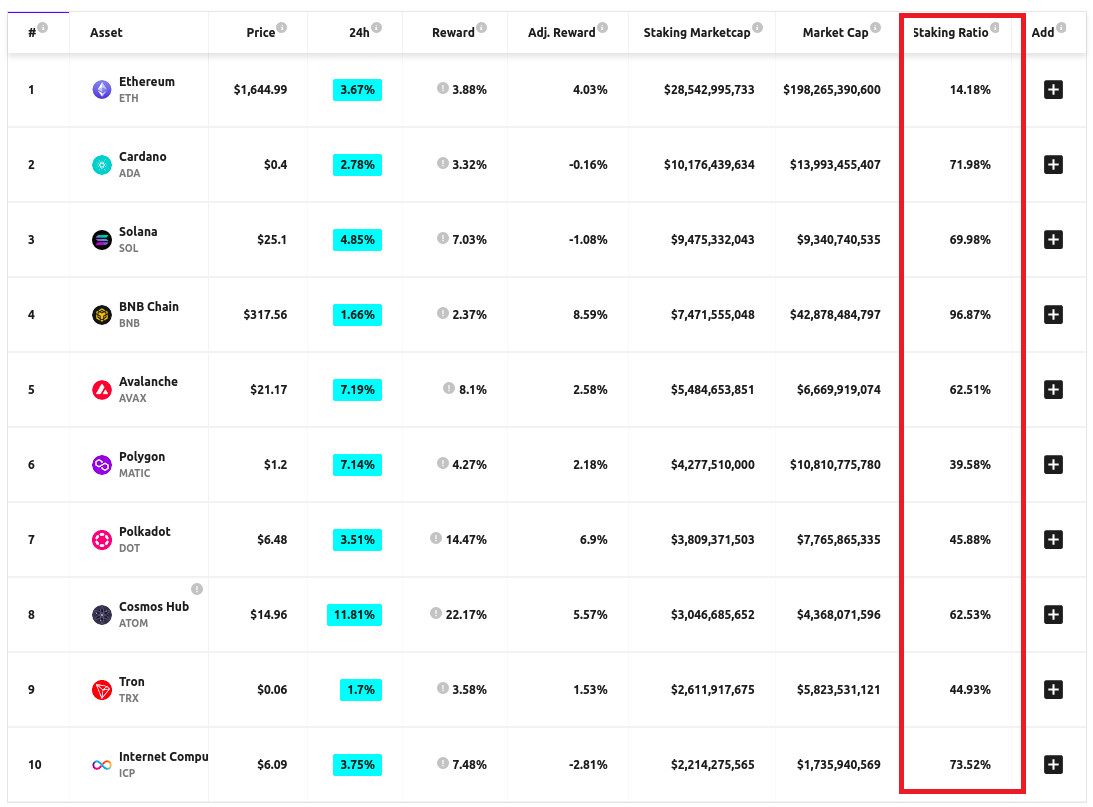Add Internet Computer using plus button
The image size is (1093, 807).
pyautogui.click(x=1052, y=765)
